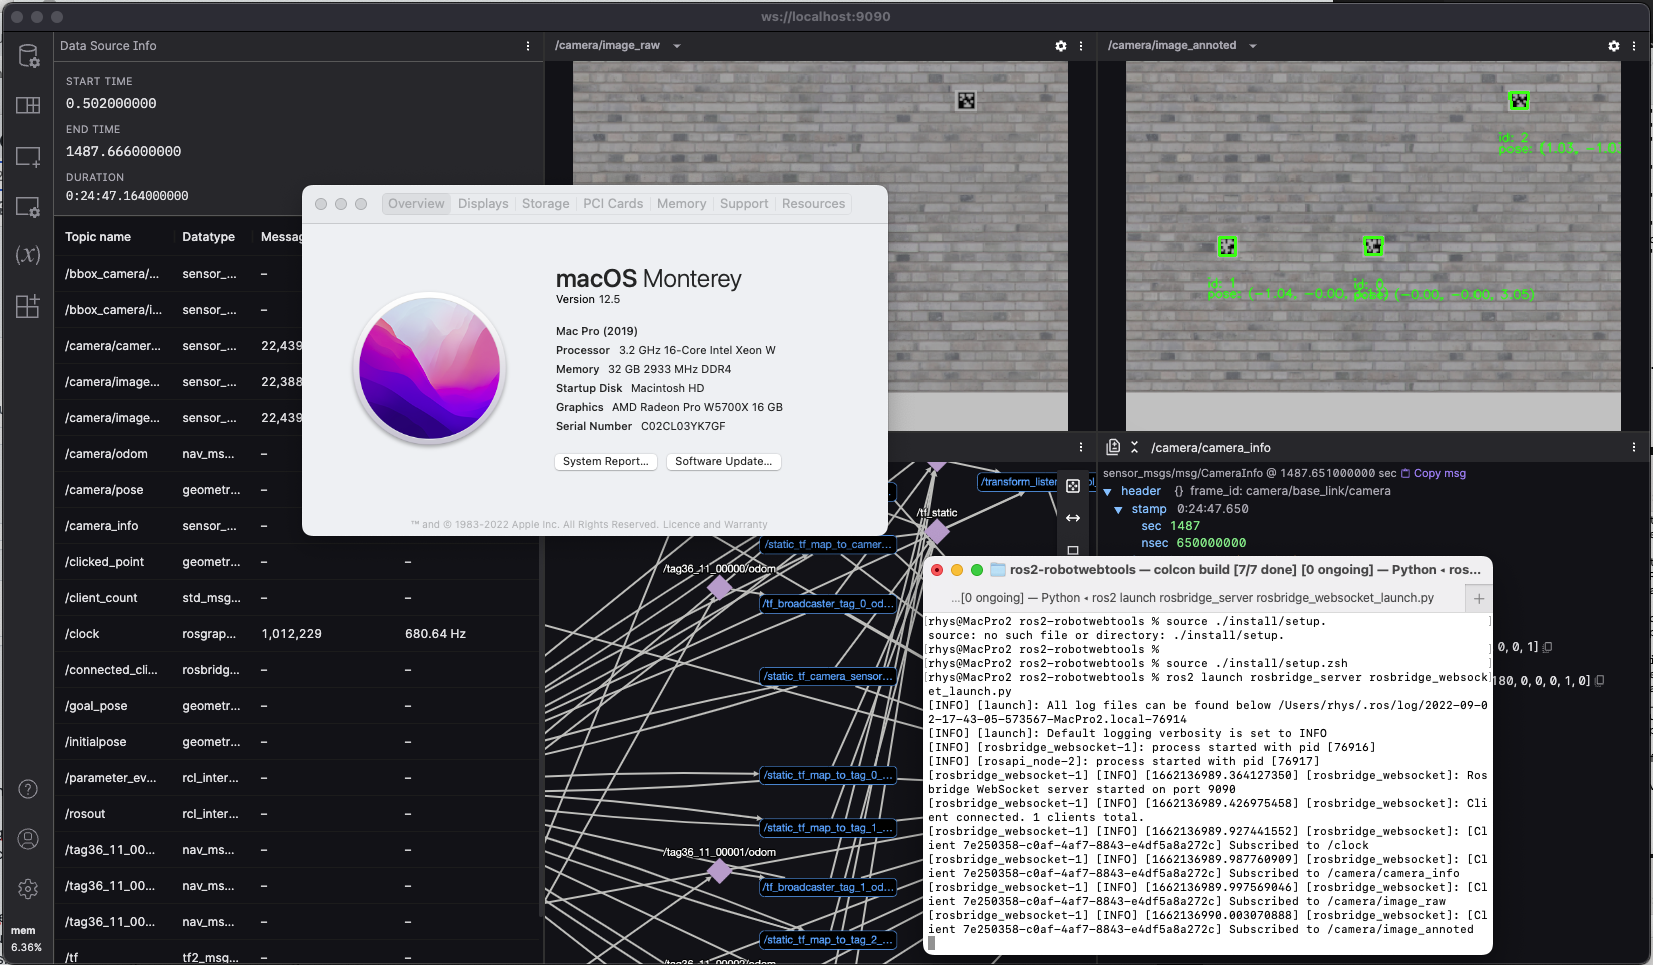Open the Preferences gear icon in sidebar
The image size is (1653, 965).
click(28, 888)
